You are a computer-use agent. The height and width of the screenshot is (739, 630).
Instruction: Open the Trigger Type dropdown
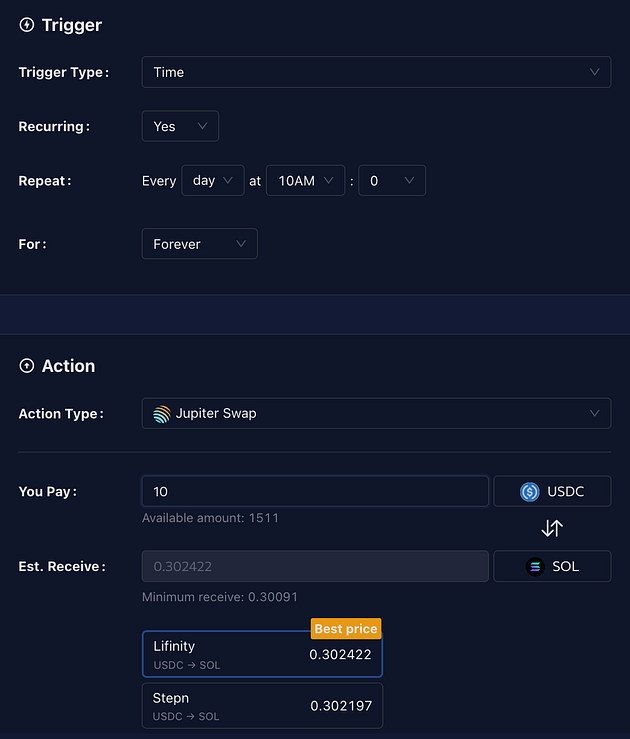(x=376, y=72)
